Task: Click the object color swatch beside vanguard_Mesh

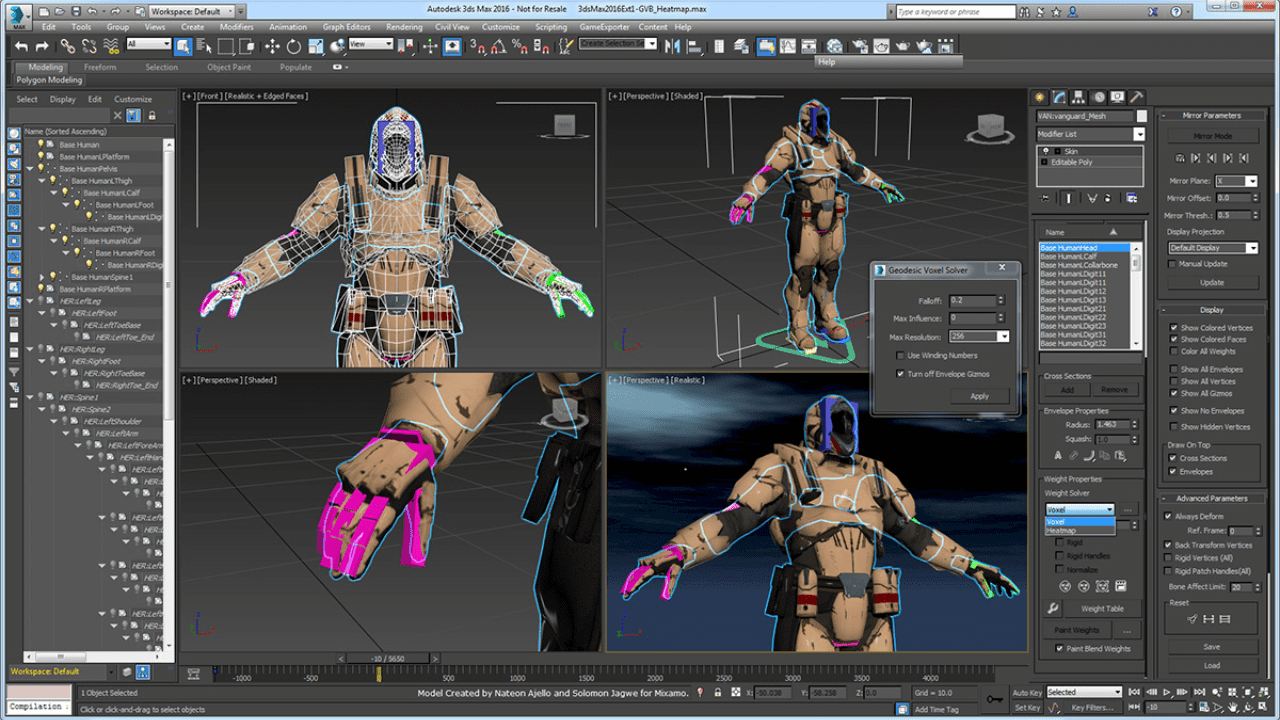Action: click(1142, 116)
